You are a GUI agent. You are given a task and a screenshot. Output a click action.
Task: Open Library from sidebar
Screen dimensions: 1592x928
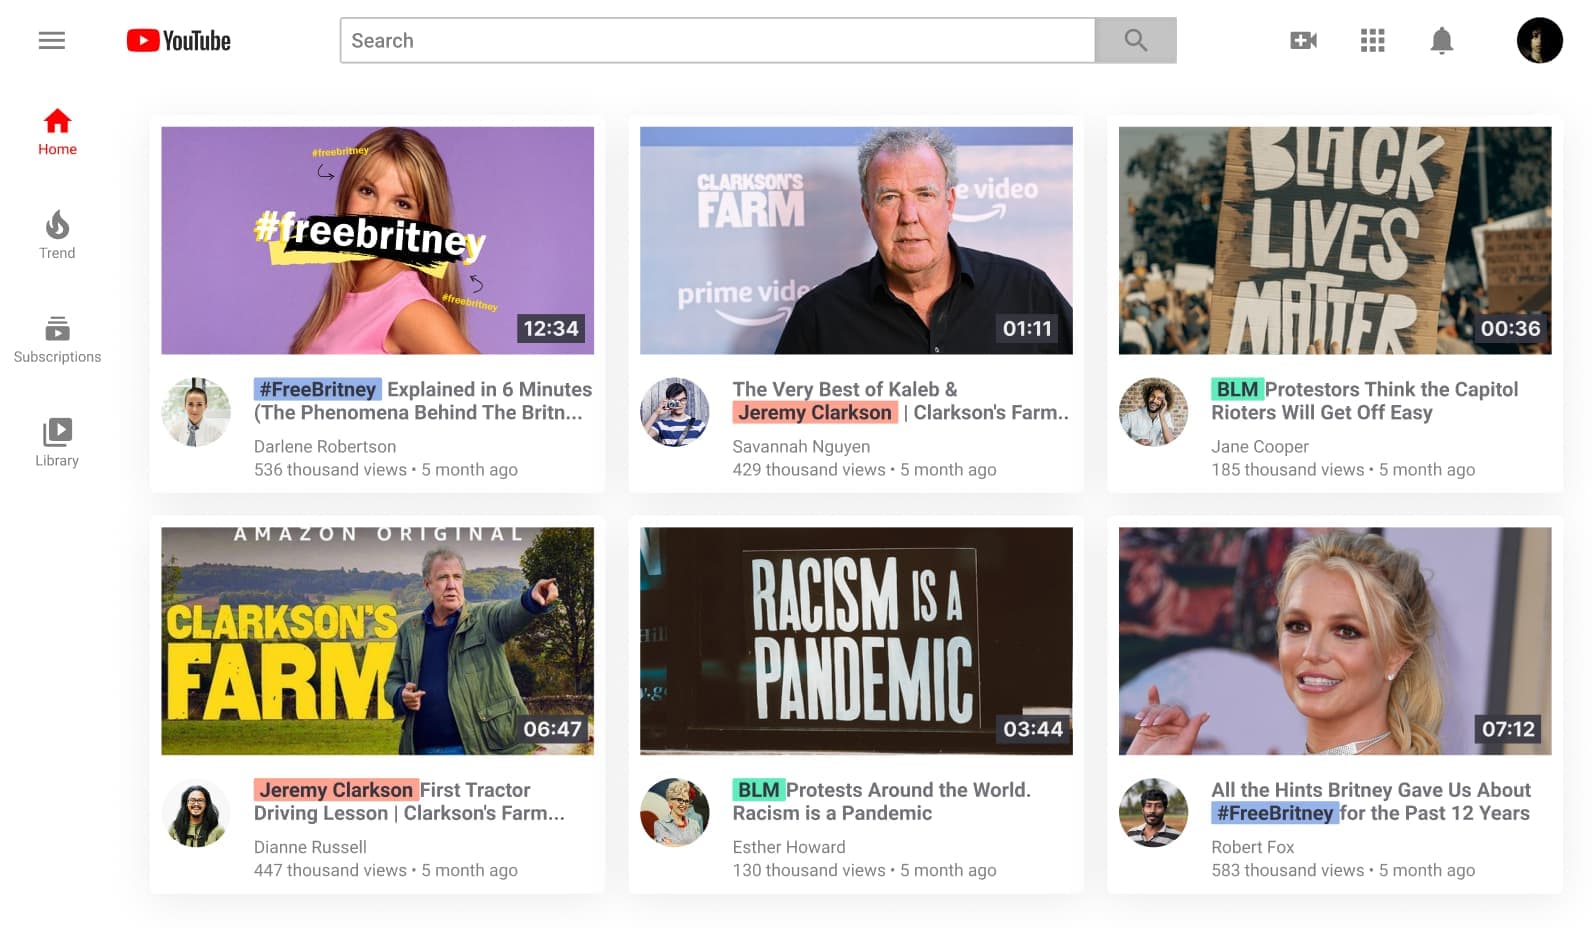click(x=57, y=443)
